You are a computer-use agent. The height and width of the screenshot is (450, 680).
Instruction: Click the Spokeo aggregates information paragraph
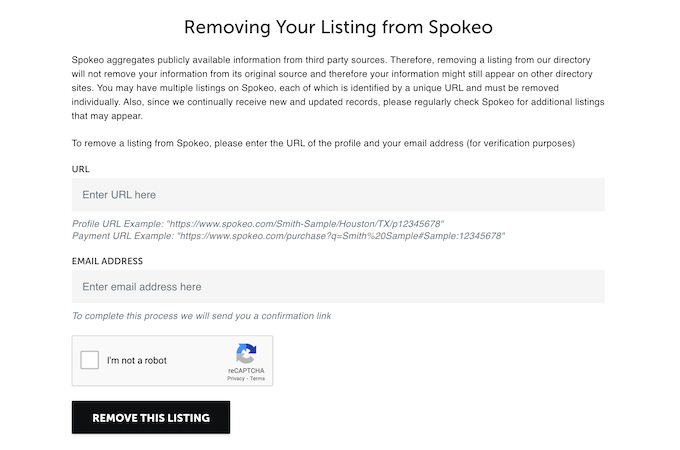[x=338, y=88]
